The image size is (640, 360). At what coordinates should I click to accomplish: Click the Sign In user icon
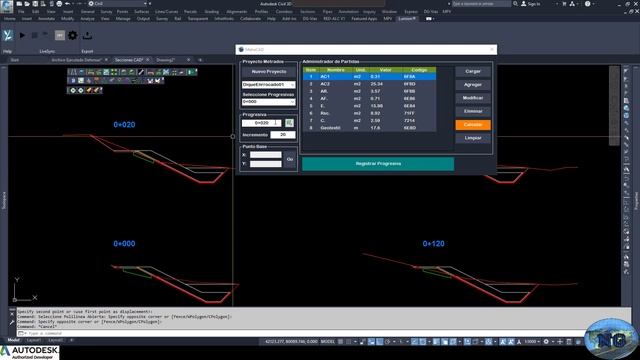pyautogui.click(x=524, y=4)
